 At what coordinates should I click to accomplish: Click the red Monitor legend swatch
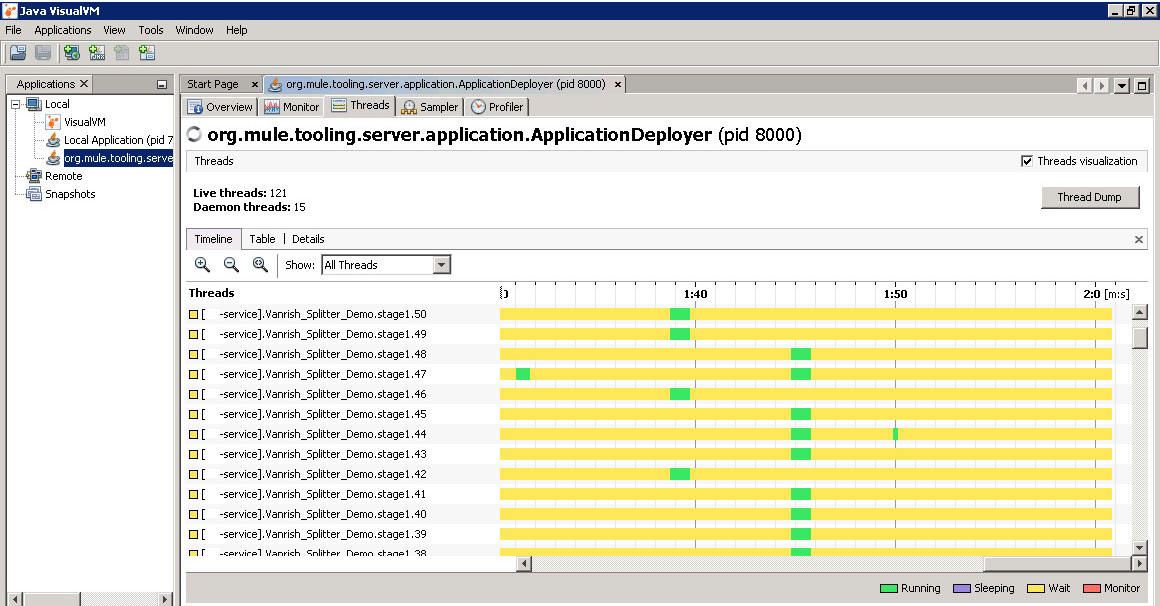[x=1091, y=588]
